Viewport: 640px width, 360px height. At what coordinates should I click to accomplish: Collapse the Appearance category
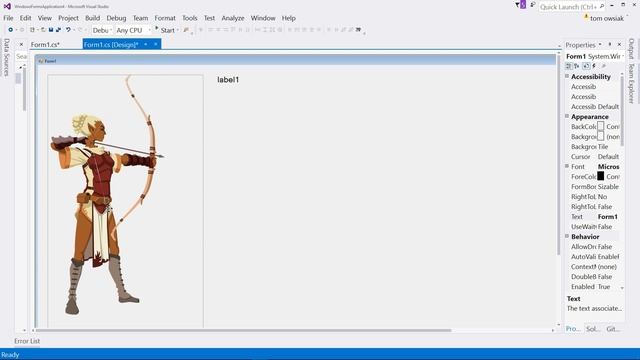pyautogui.click(x=567, y=116)
